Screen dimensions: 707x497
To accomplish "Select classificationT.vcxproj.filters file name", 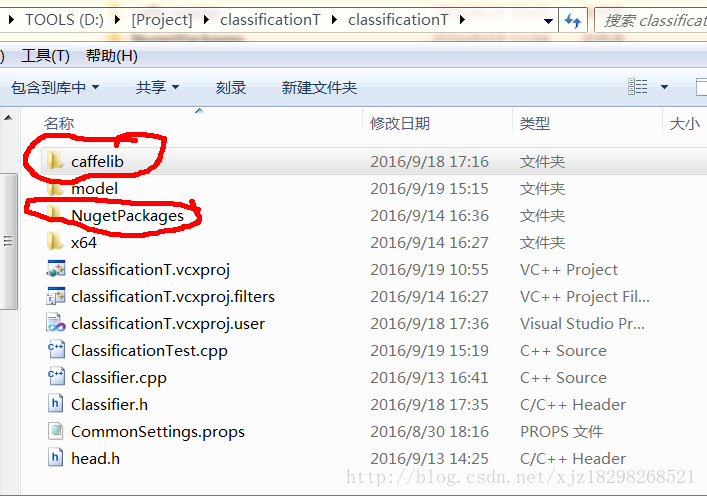I will (173, 297).
